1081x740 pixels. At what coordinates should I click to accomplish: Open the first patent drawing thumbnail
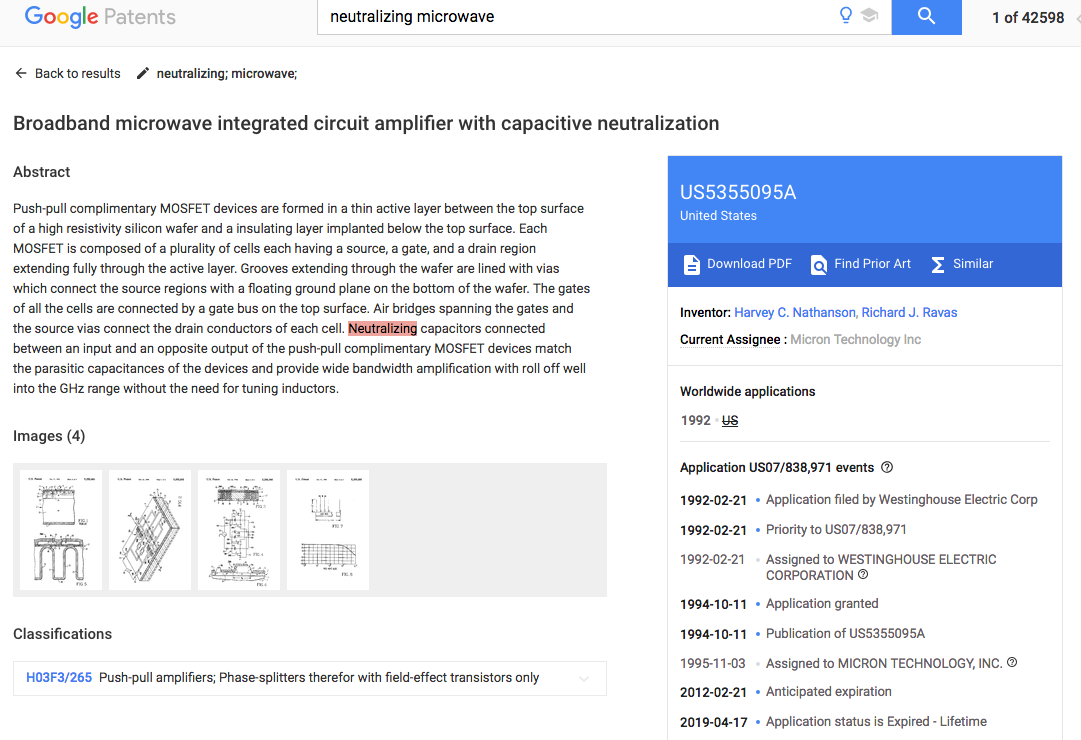coord(61,530)
